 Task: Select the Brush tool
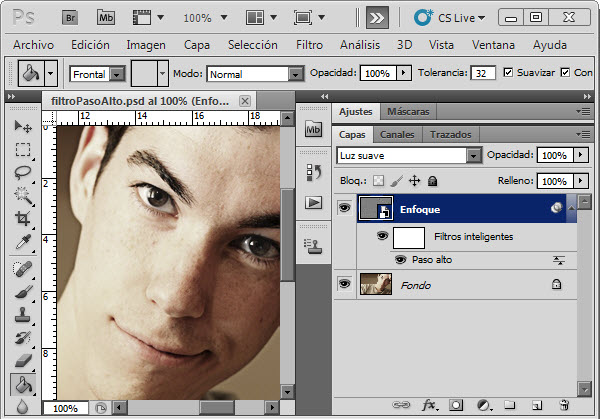pos(23,292)
